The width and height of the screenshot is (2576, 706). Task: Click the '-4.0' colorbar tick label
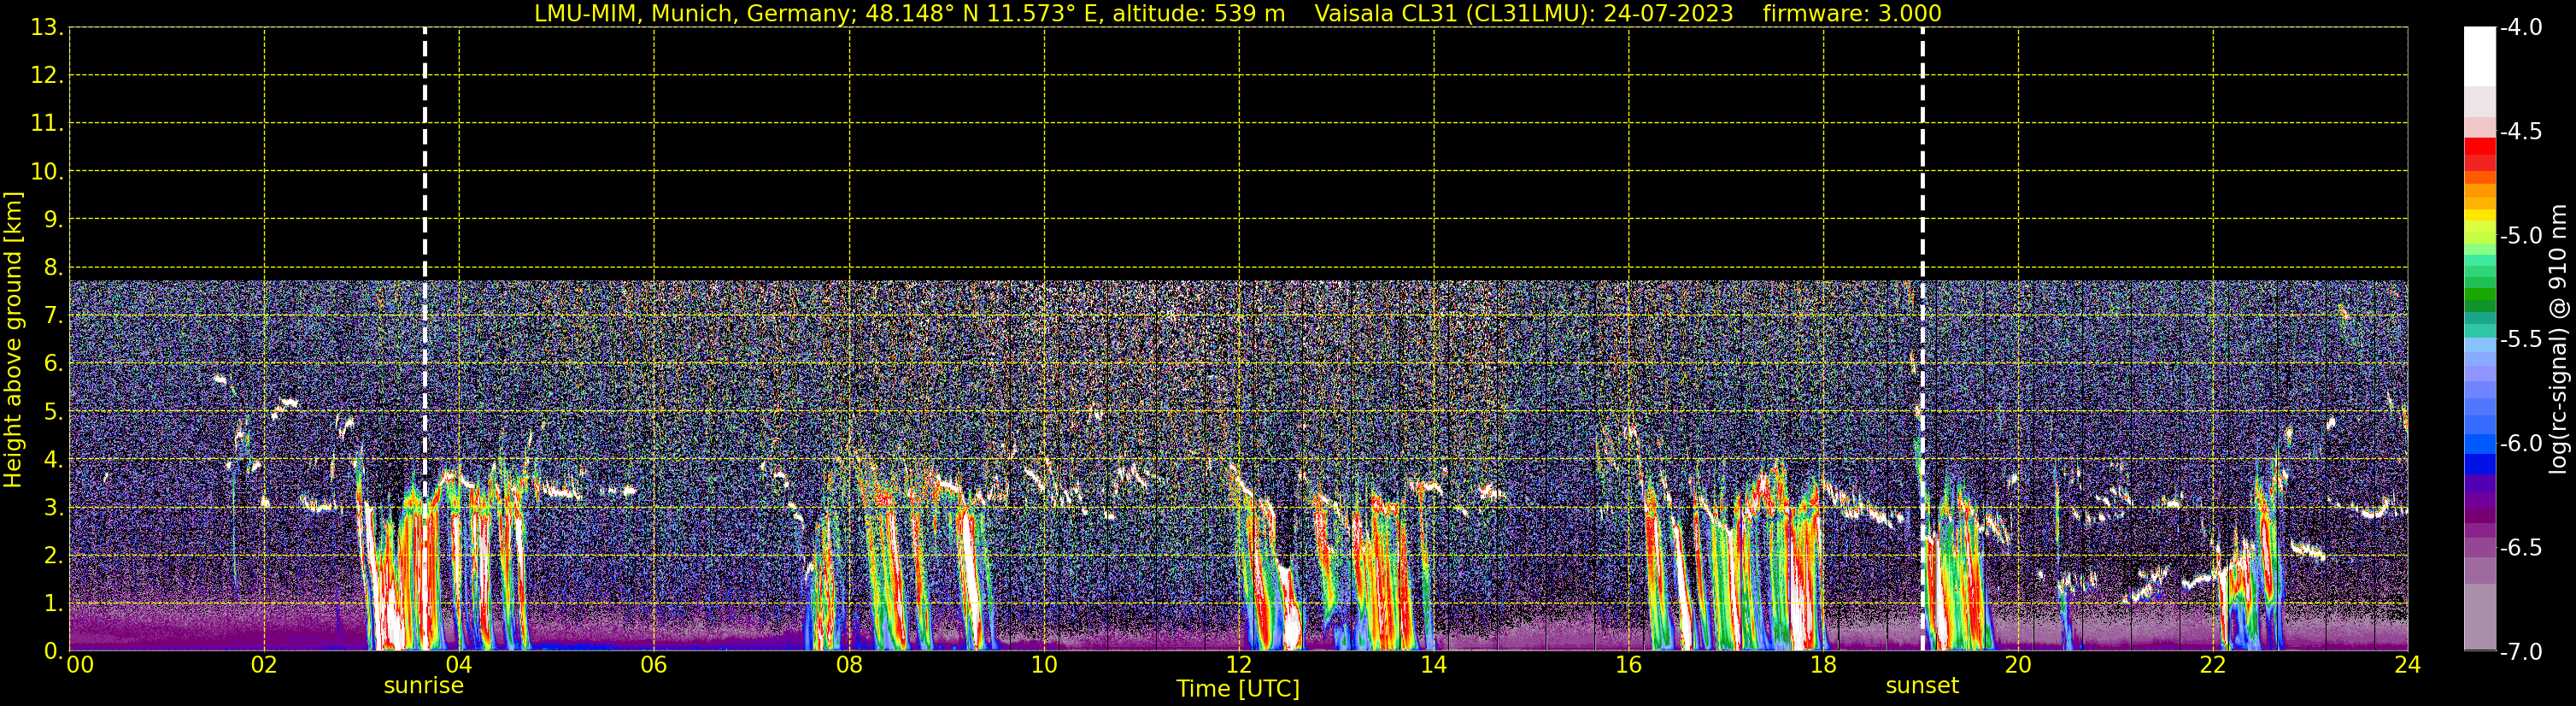point(2521,27)
